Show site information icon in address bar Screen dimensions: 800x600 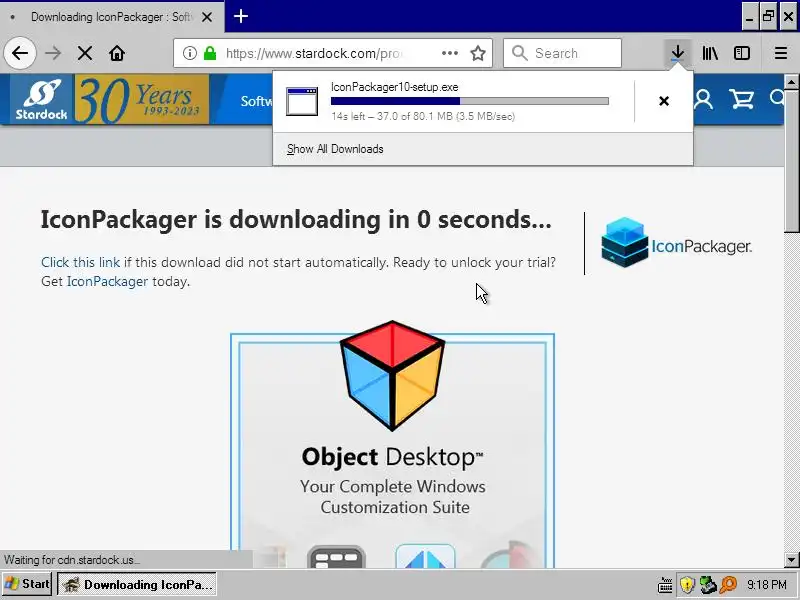coord(189,53)
